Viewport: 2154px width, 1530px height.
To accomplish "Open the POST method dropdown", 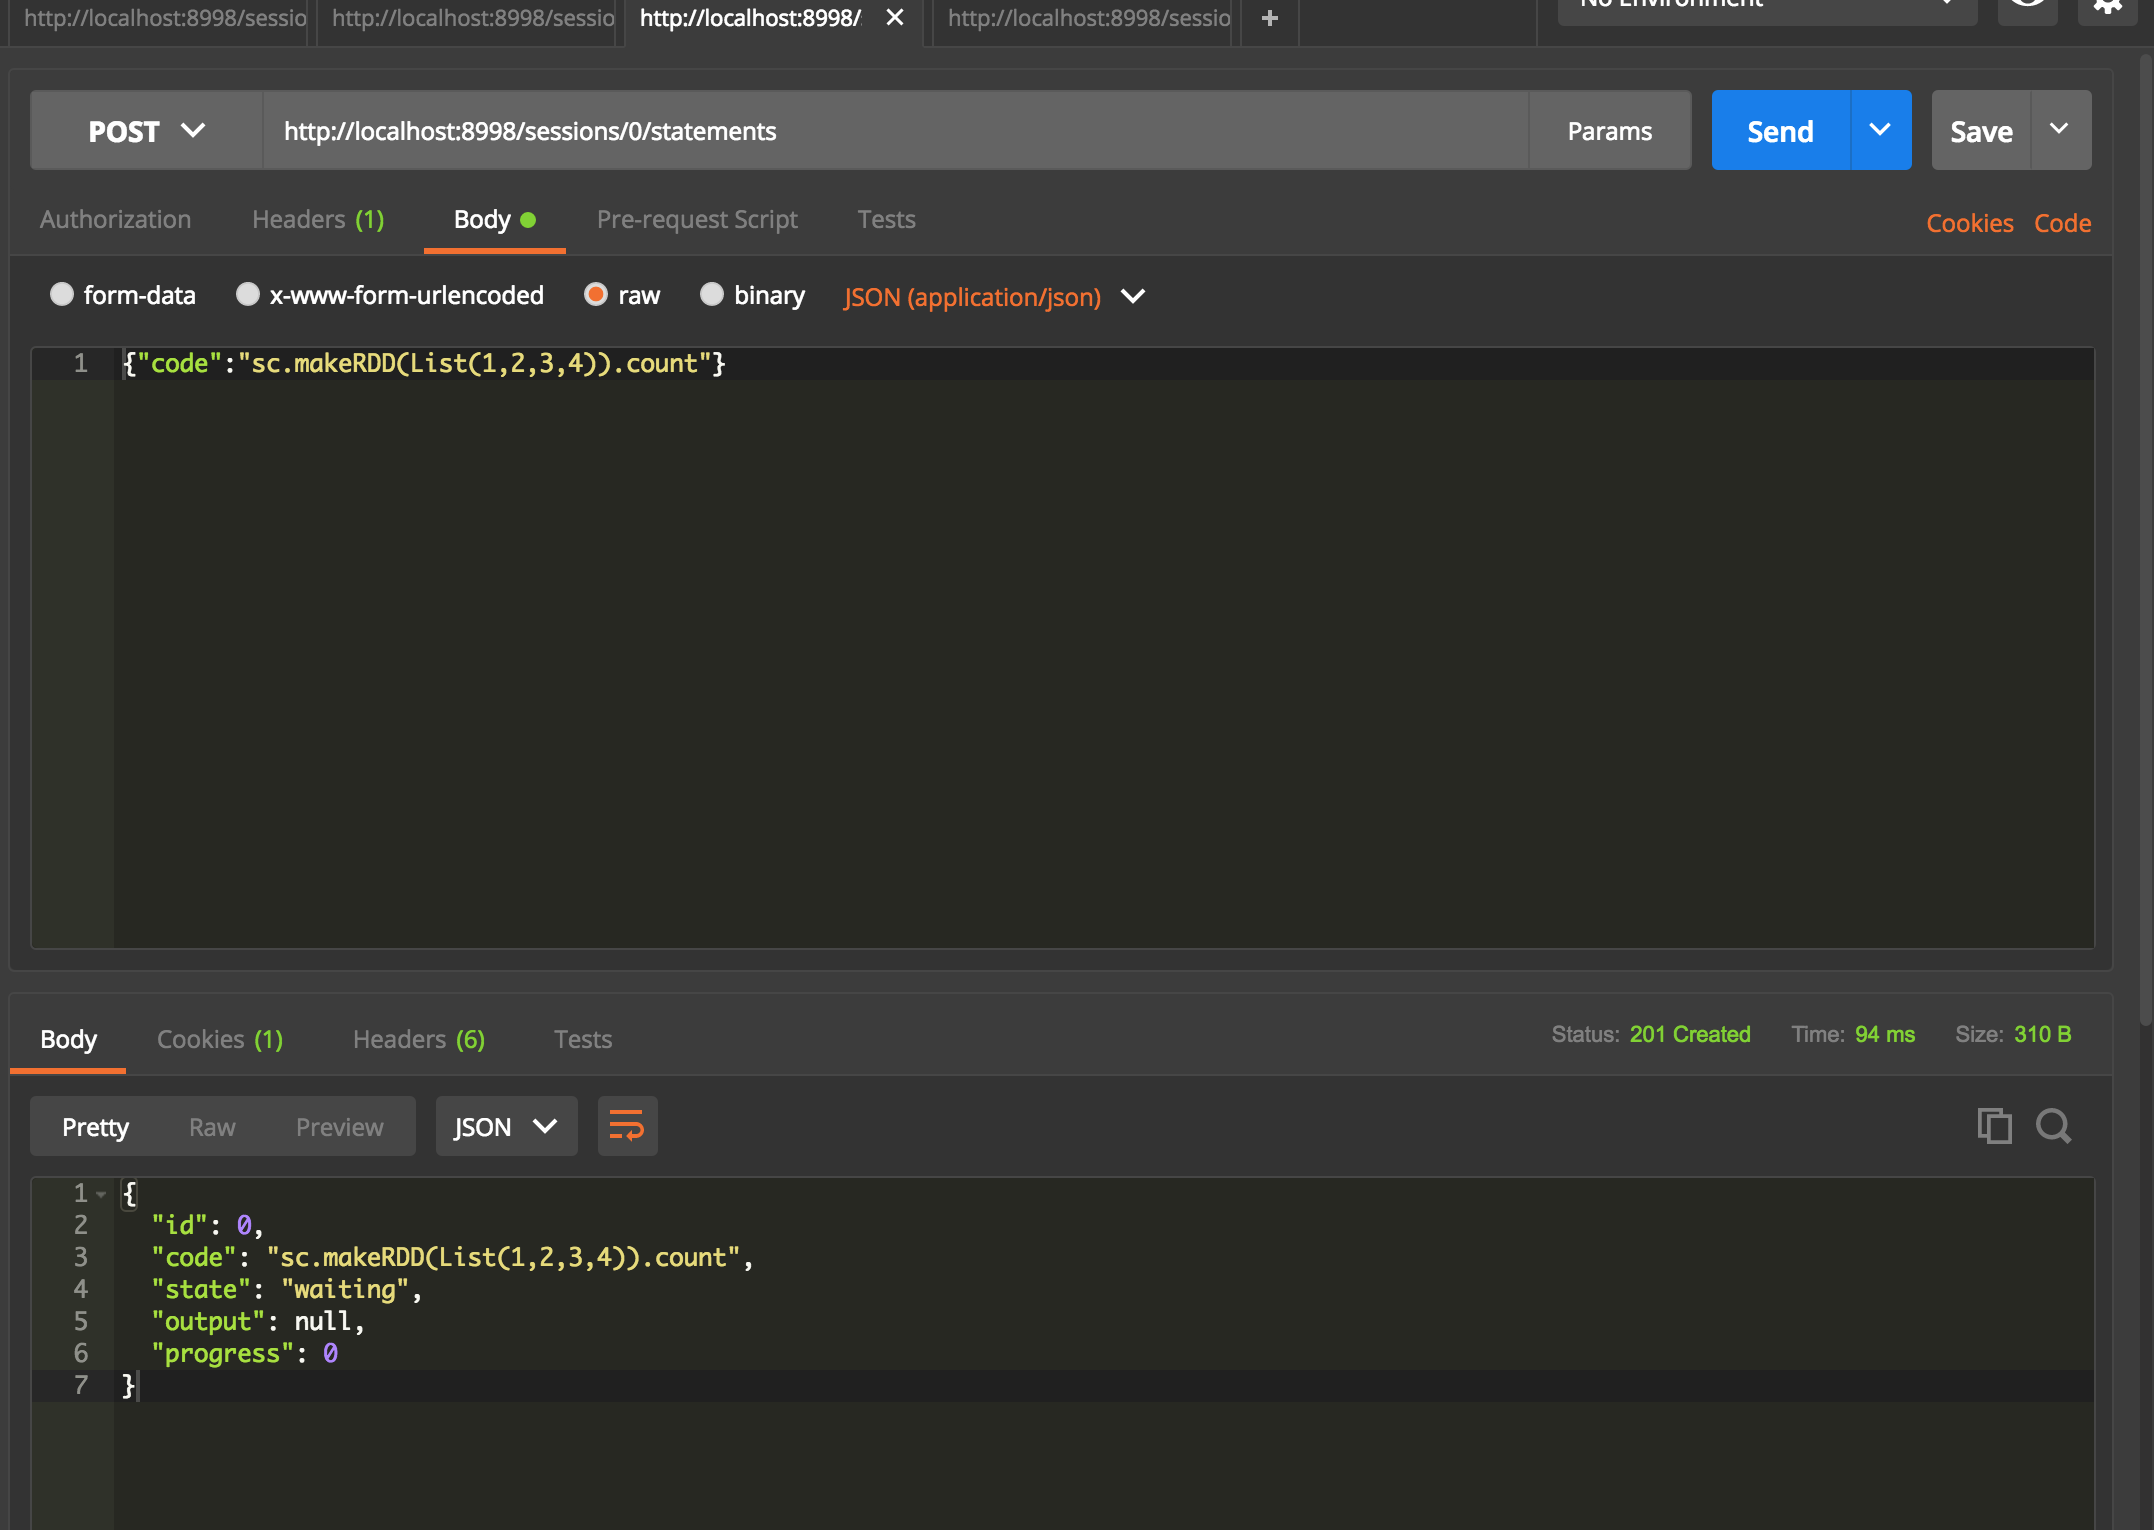I will (x=147, y=131).
